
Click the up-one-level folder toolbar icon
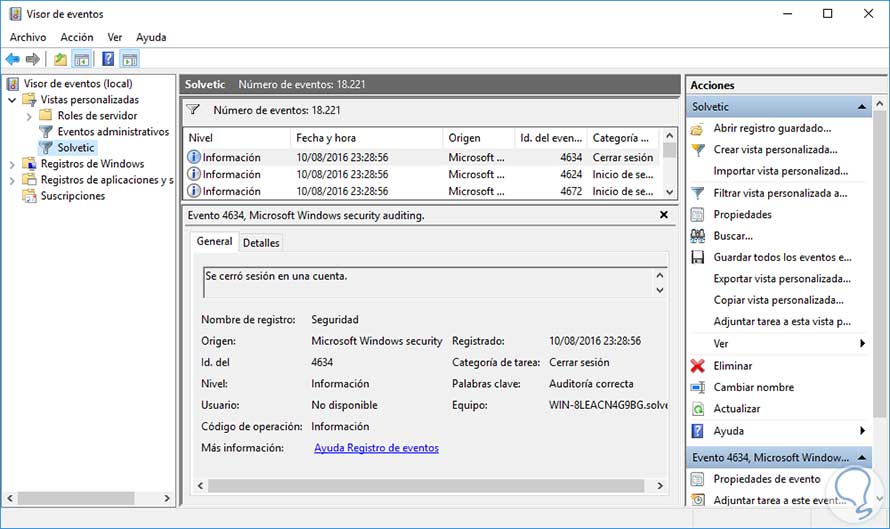click(x=61, y=60)
